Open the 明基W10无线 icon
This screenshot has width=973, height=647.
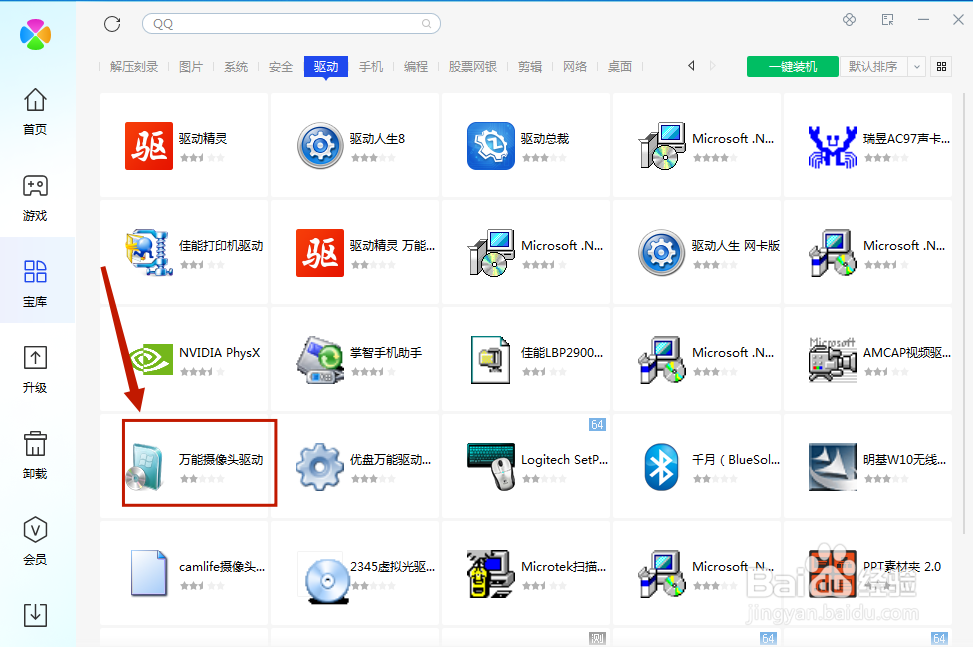833,466
